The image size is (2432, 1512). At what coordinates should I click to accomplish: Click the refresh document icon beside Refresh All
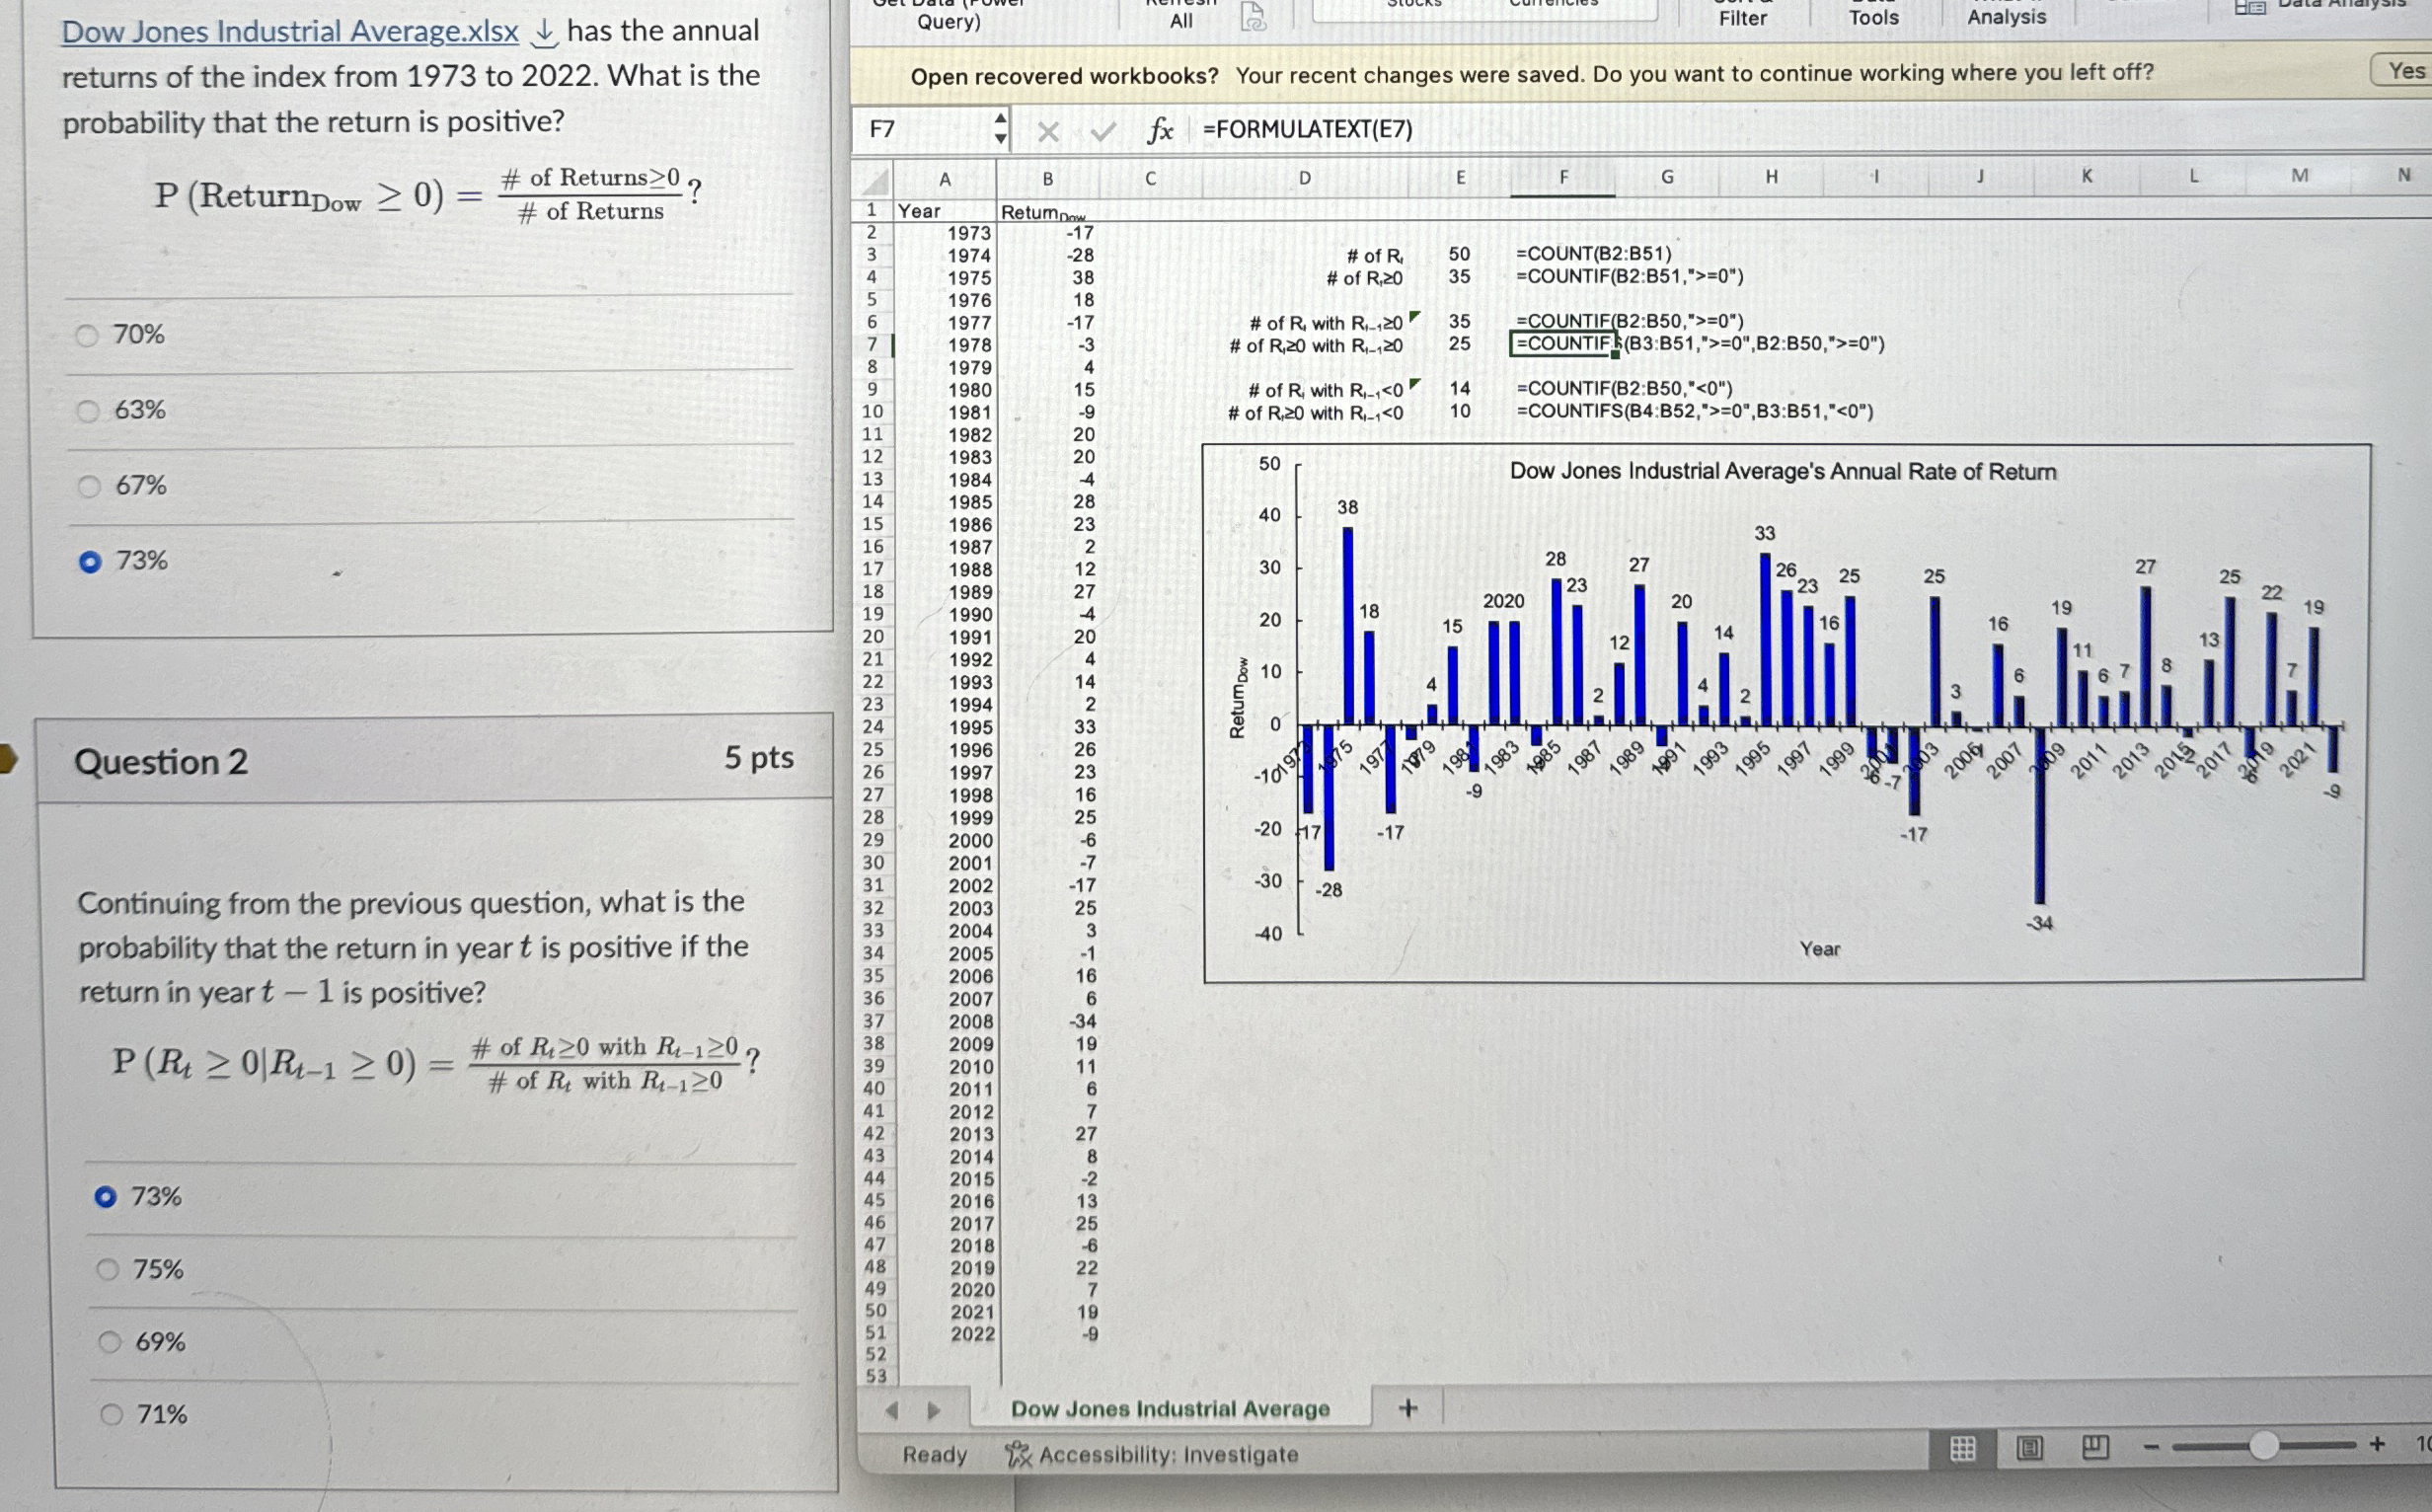[x=1253, y=16]
